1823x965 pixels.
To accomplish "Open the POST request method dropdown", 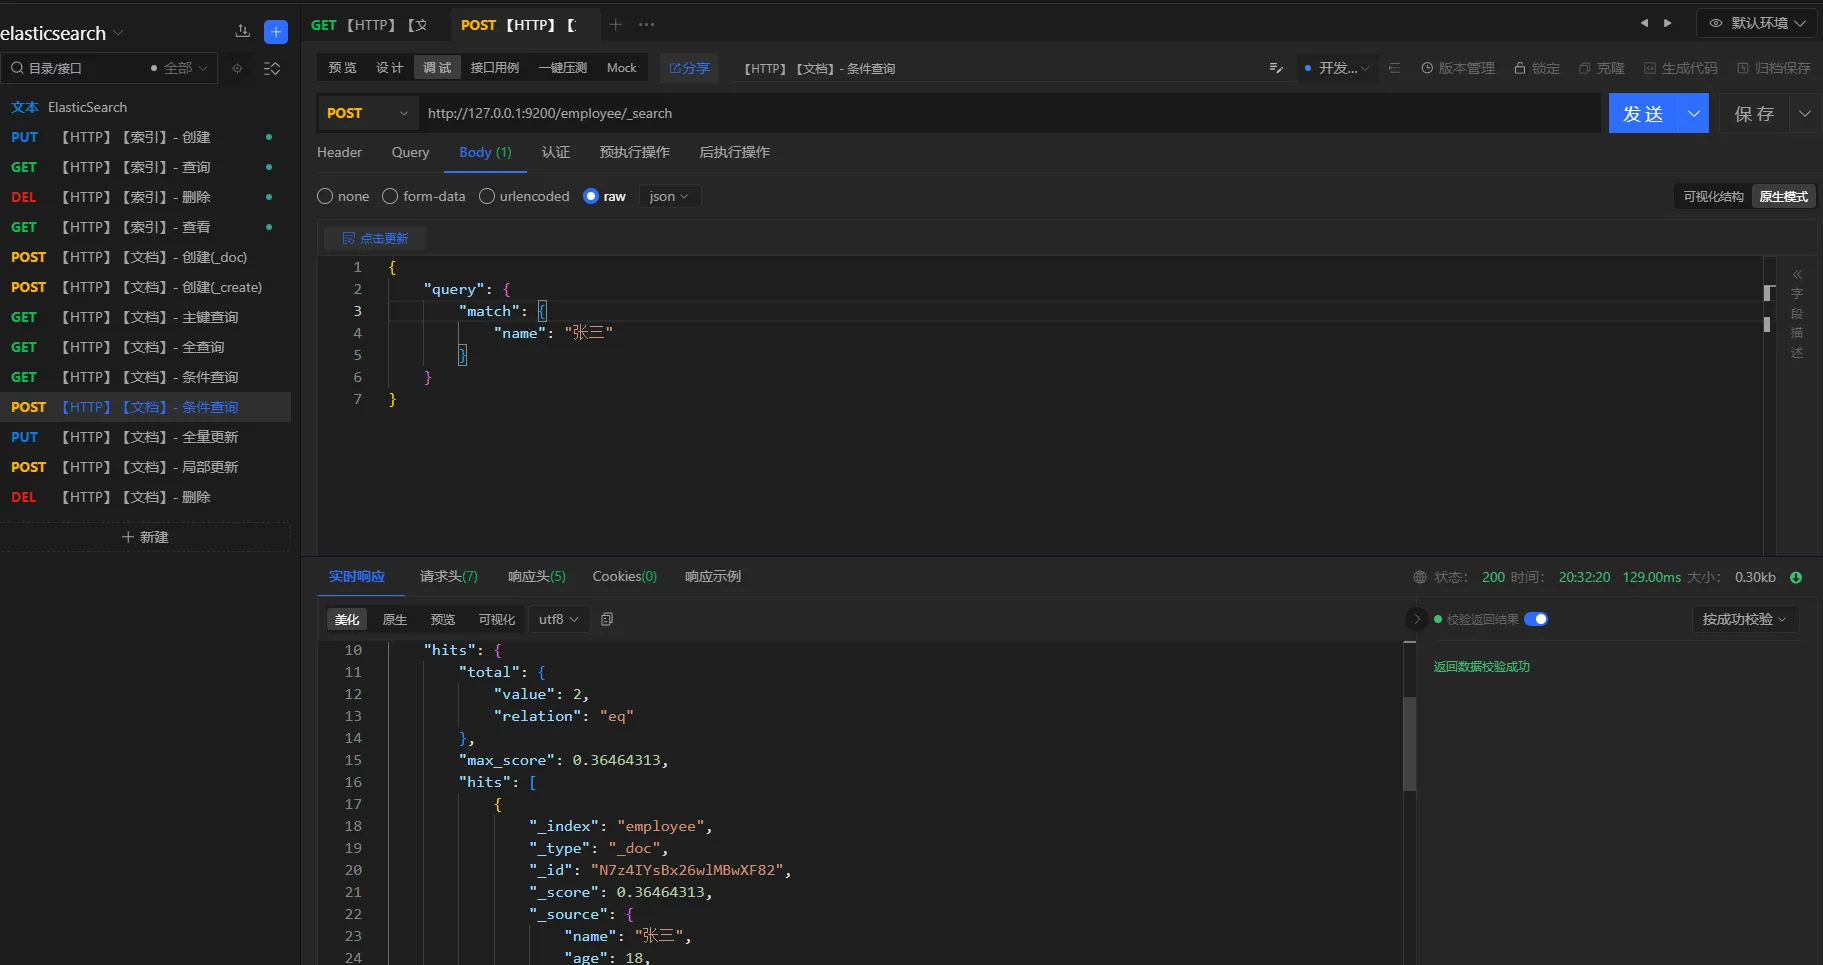I will (x=367, y=114).
